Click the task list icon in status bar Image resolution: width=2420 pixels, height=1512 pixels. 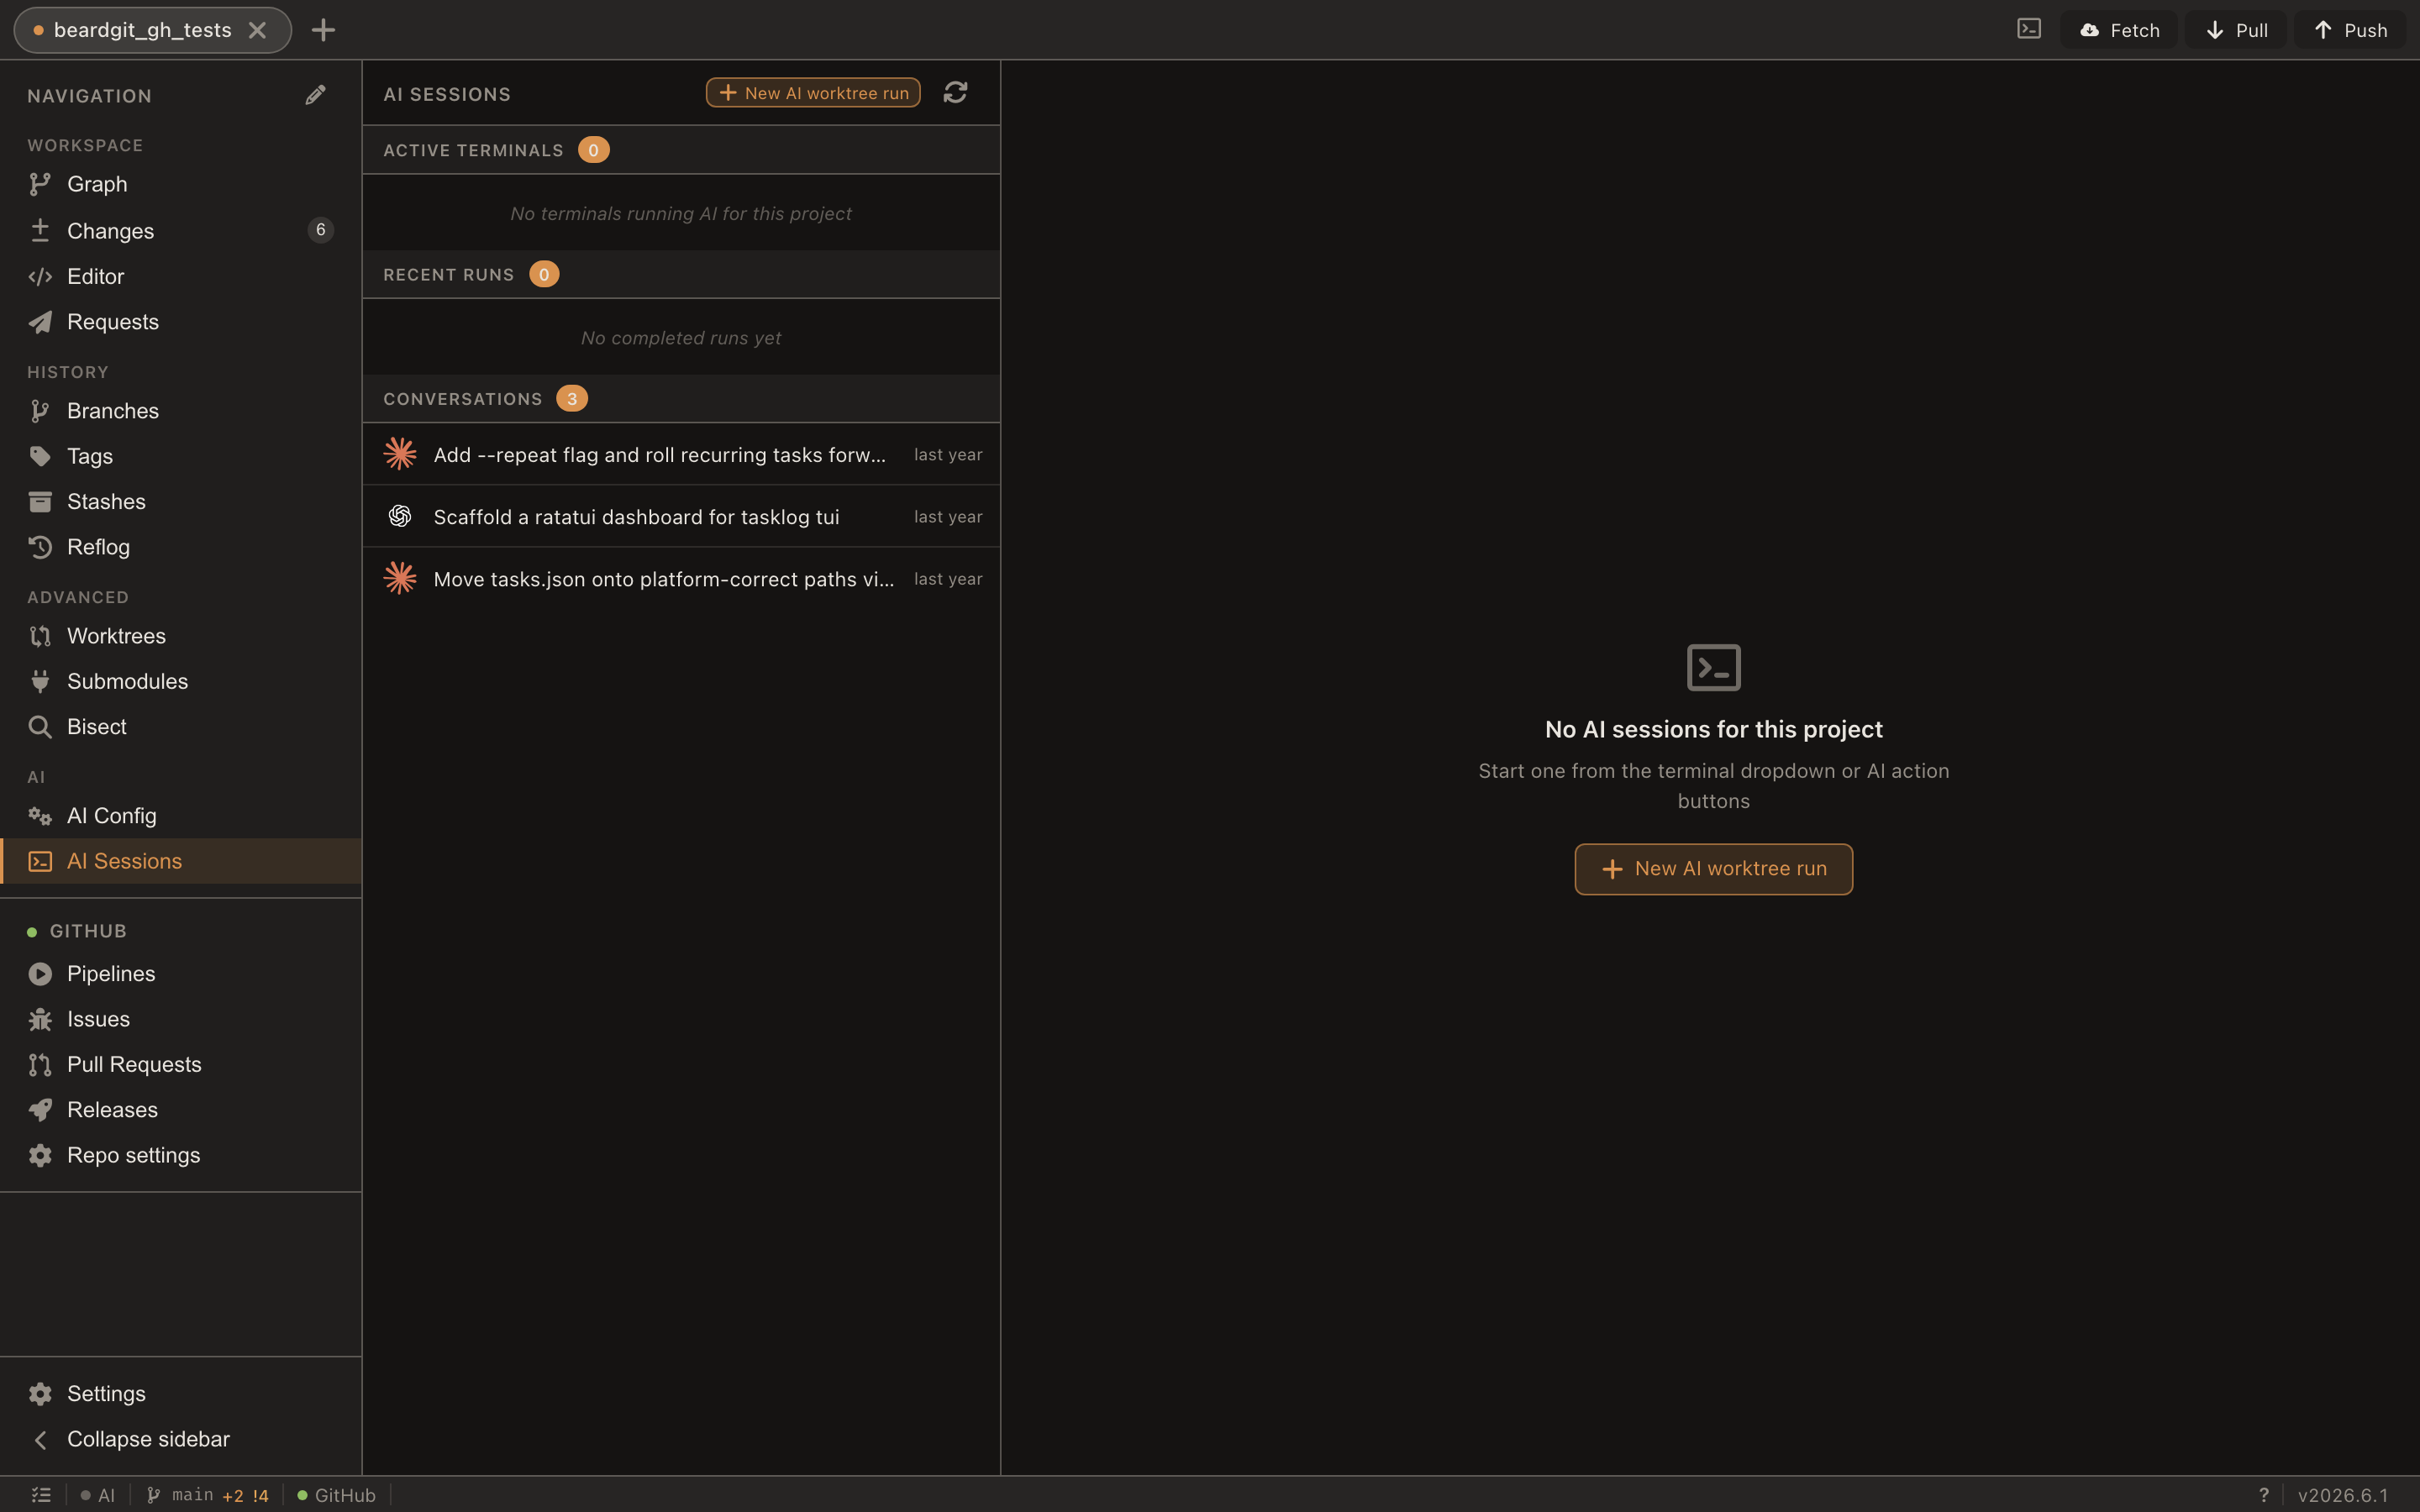pyautogui.click(x=41, y=1495)
